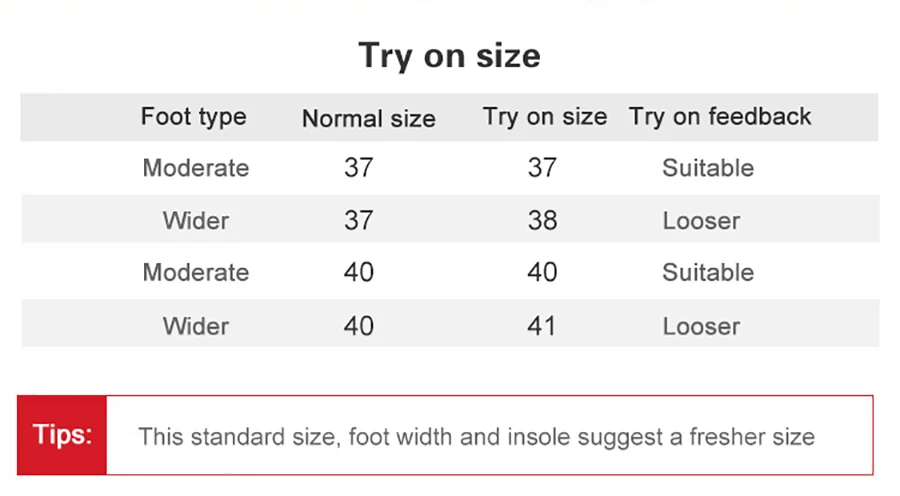Select try on size value 38
Screen dimensions: 900x496
point(541,220)
